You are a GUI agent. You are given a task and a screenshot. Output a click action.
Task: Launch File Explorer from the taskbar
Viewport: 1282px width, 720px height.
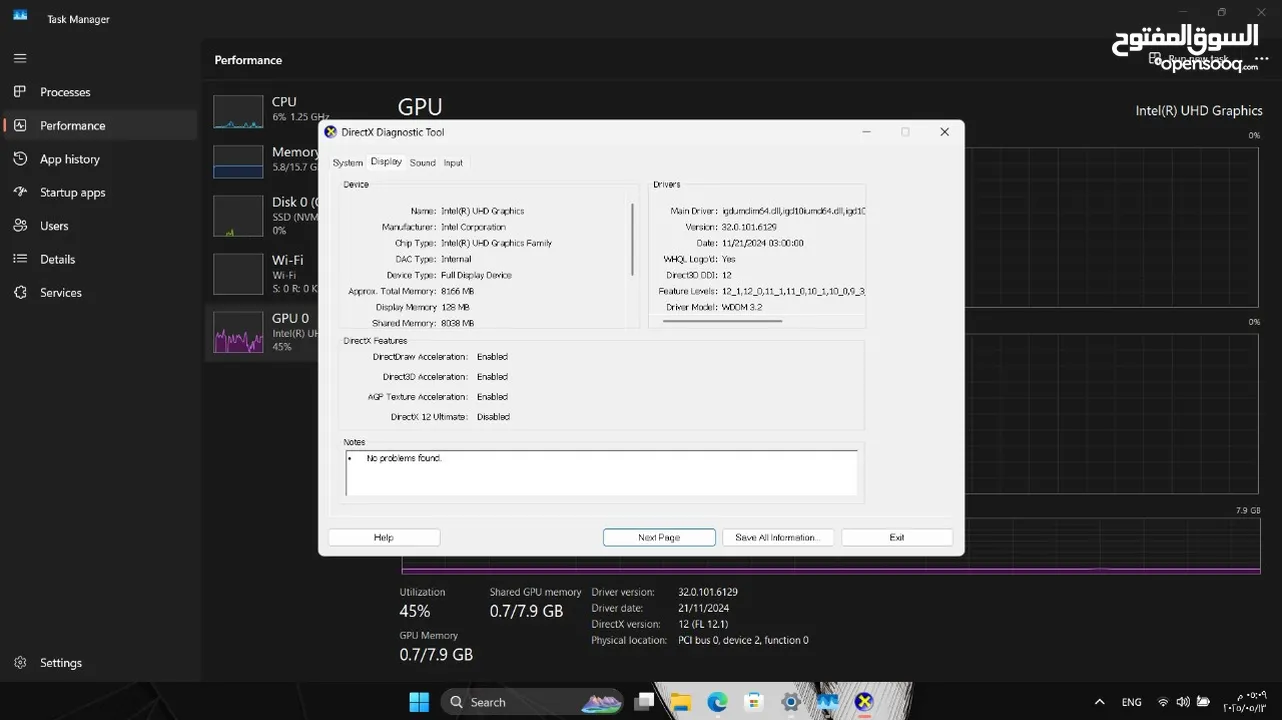pos(681,702)
